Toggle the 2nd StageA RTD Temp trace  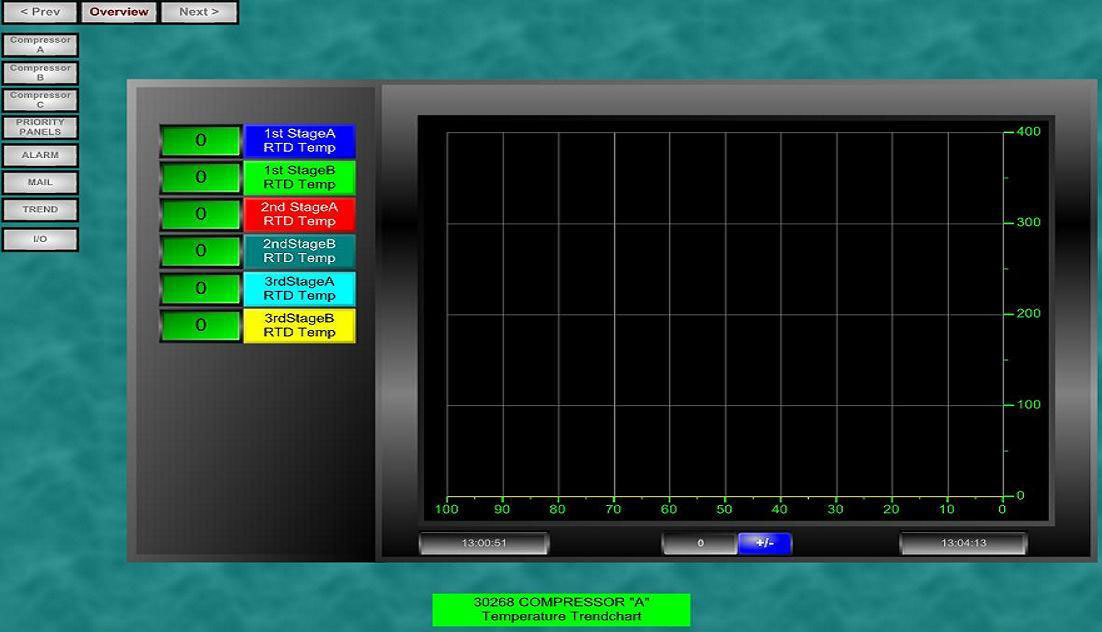[299, 214]
